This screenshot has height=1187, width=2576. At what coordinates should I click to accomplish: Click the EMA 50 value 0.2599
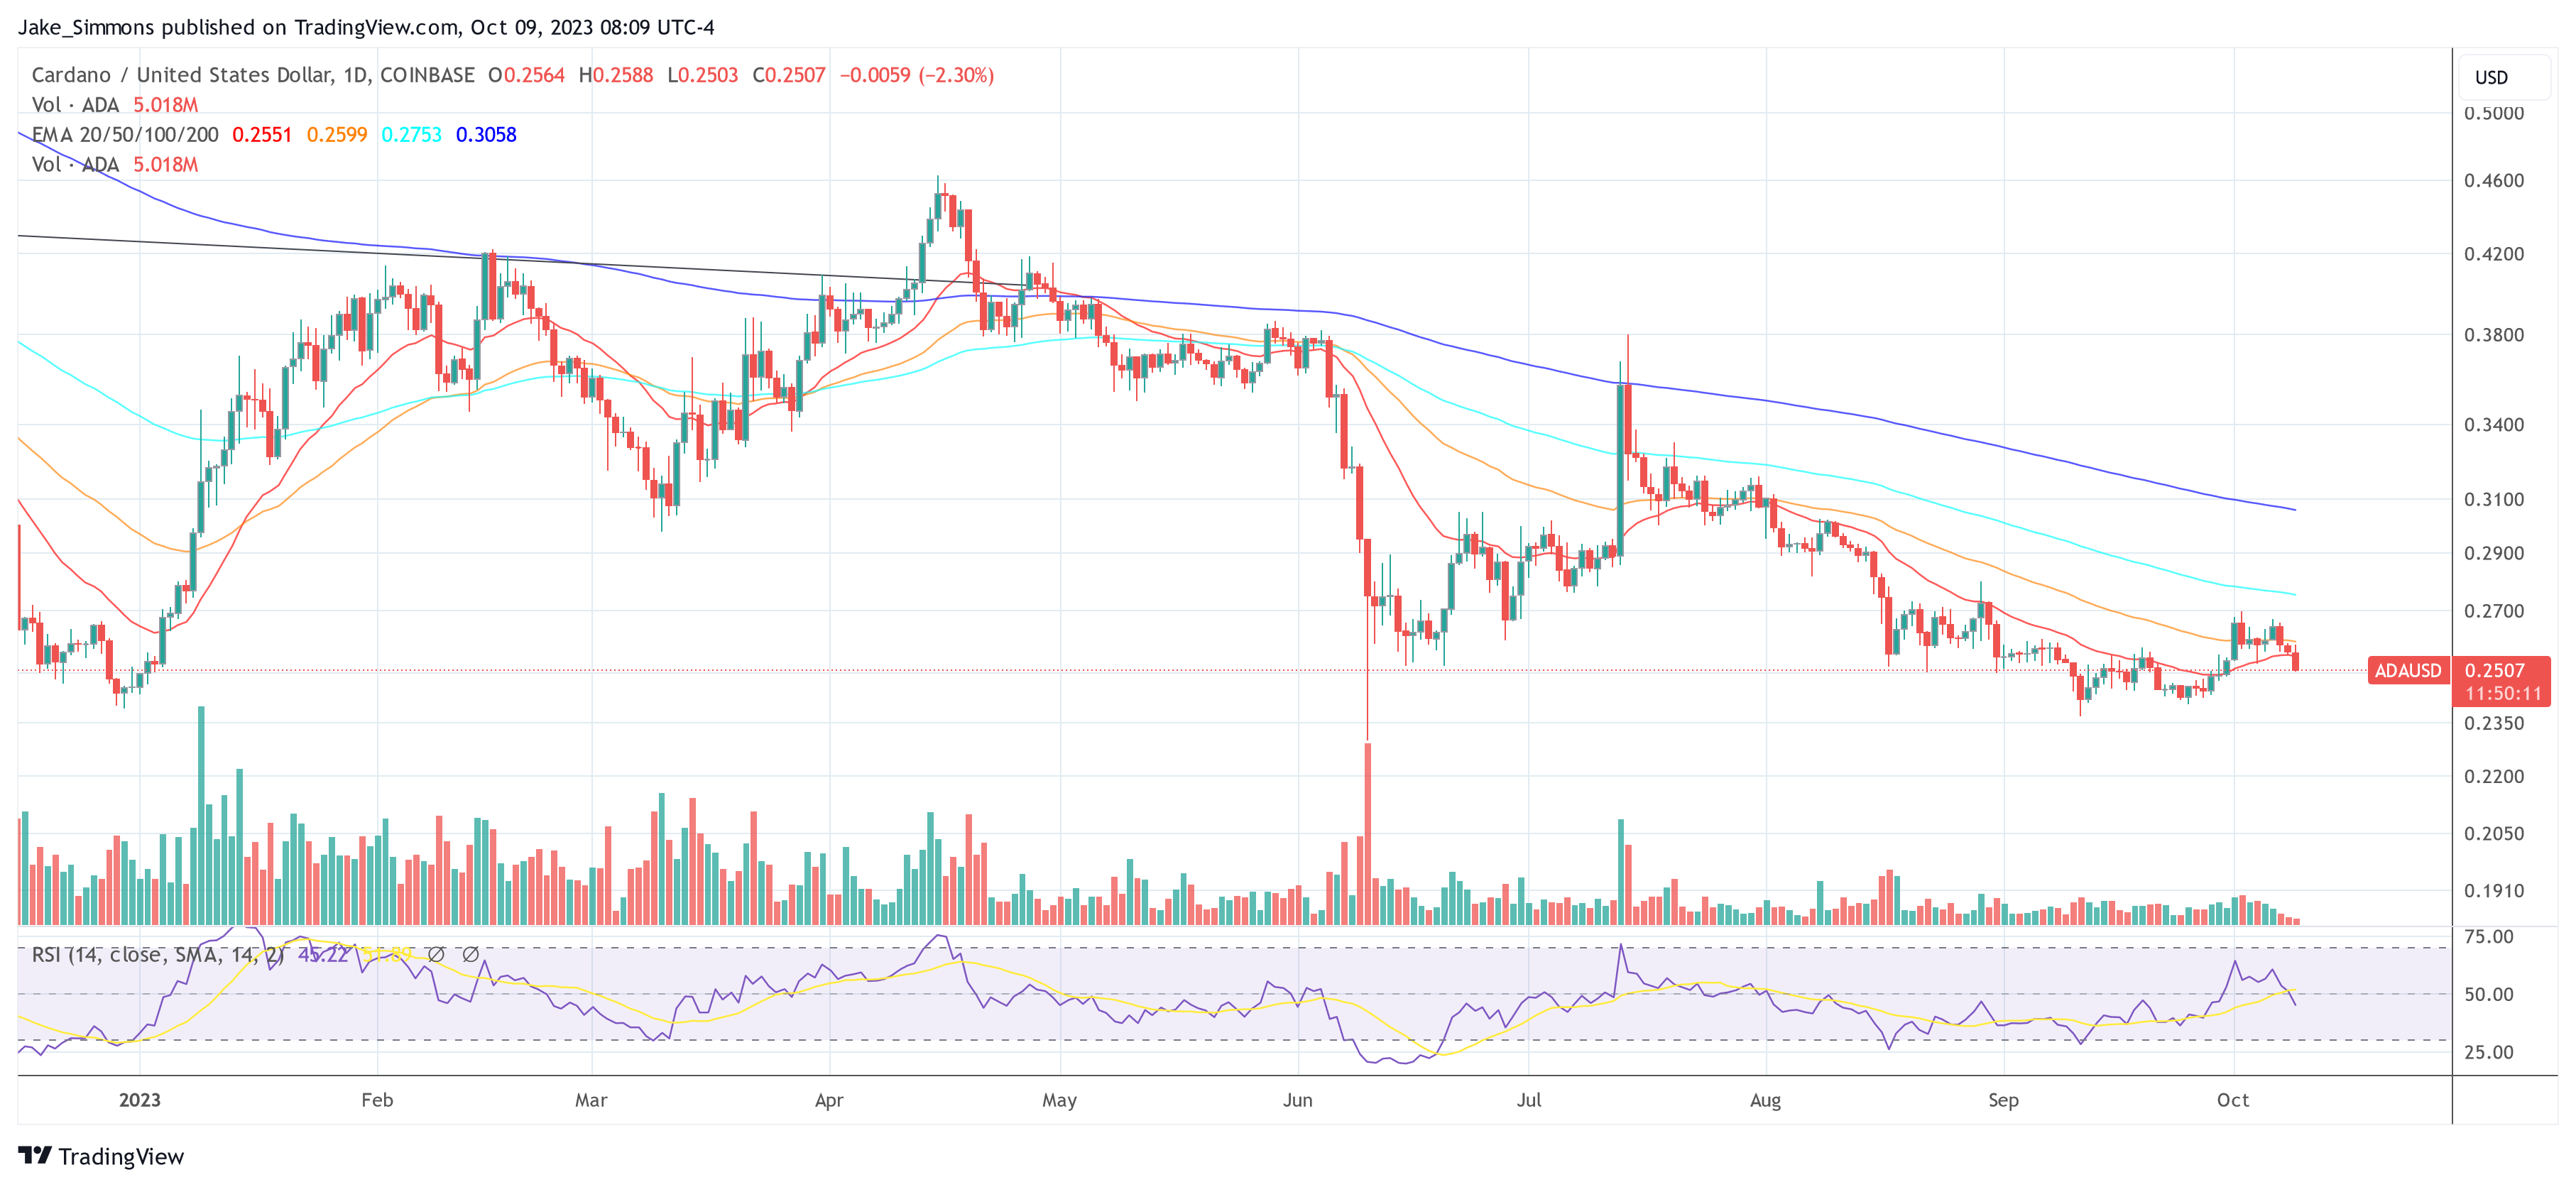(337, 134)
